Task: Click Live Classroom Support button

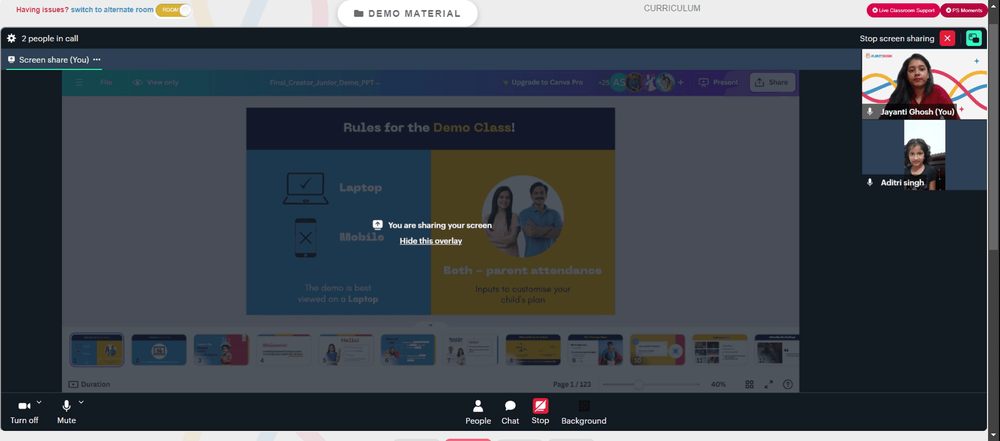Action: [902, 10]
